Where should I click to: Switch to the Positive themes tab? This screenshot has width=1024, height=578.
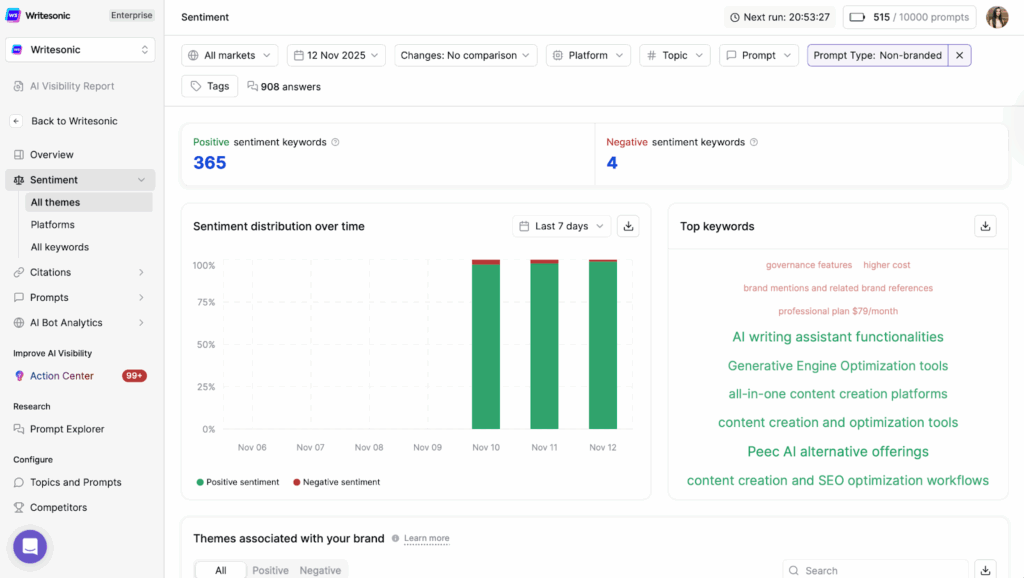click(270, 570)
